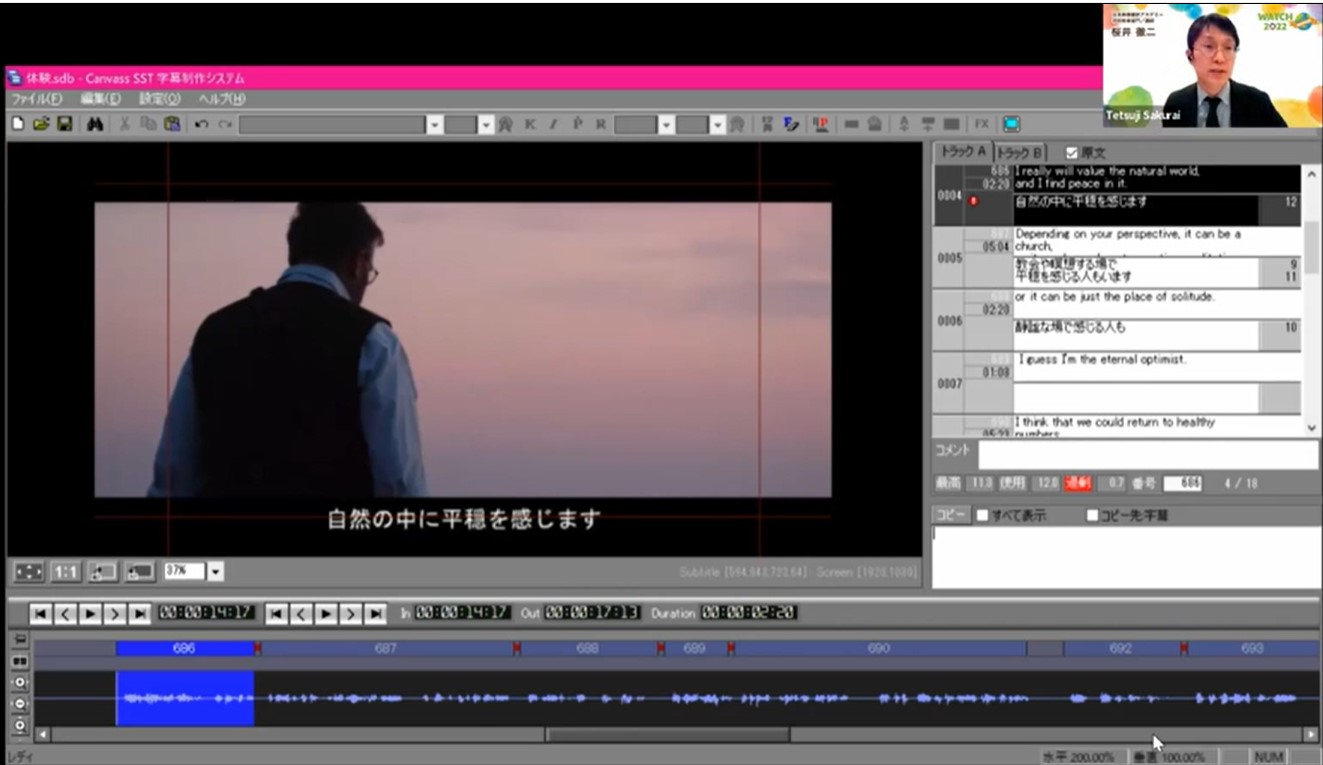1323x765 pixels.
Task: Click the fit-to-window video icon
Action: pos(29,572)
